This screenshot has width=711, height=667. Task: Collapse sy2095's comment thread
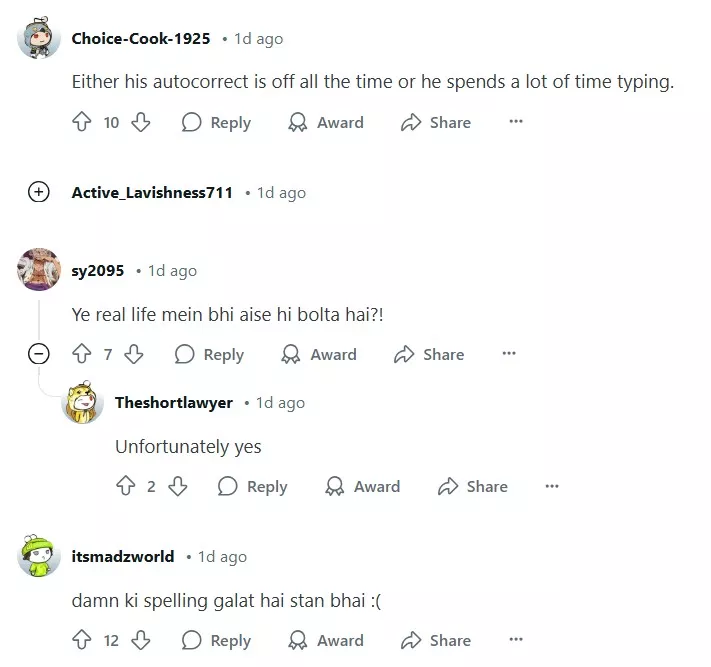(x=39, y=354)
